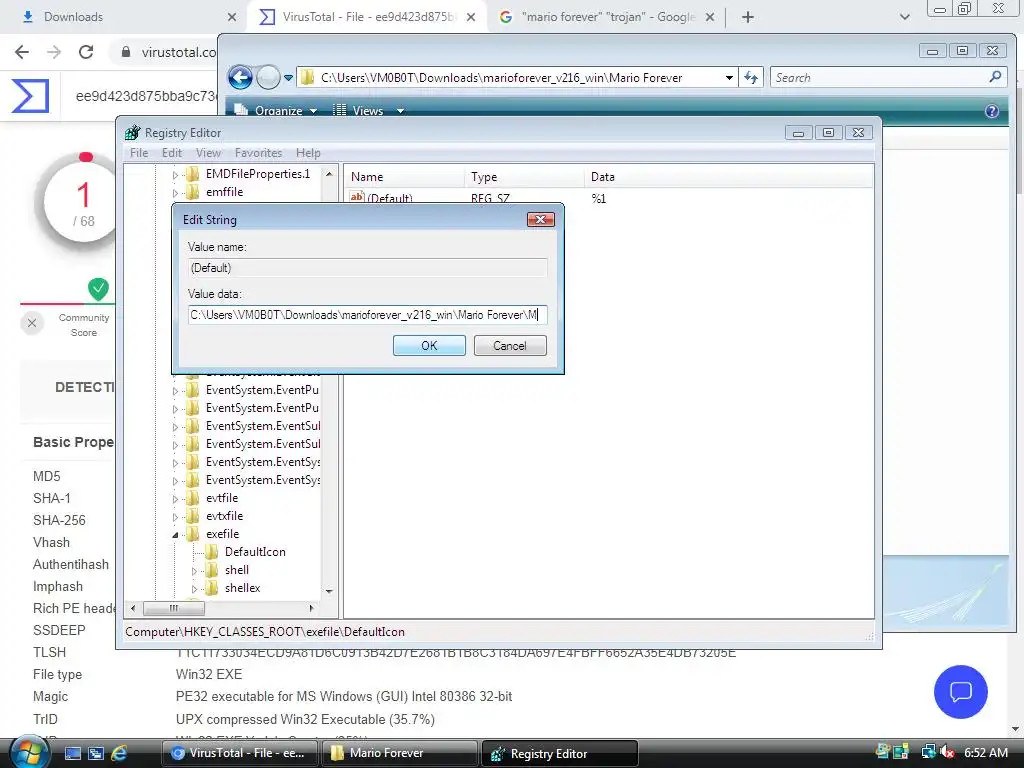Open Registry Editor Edit menu

point(172,153)
